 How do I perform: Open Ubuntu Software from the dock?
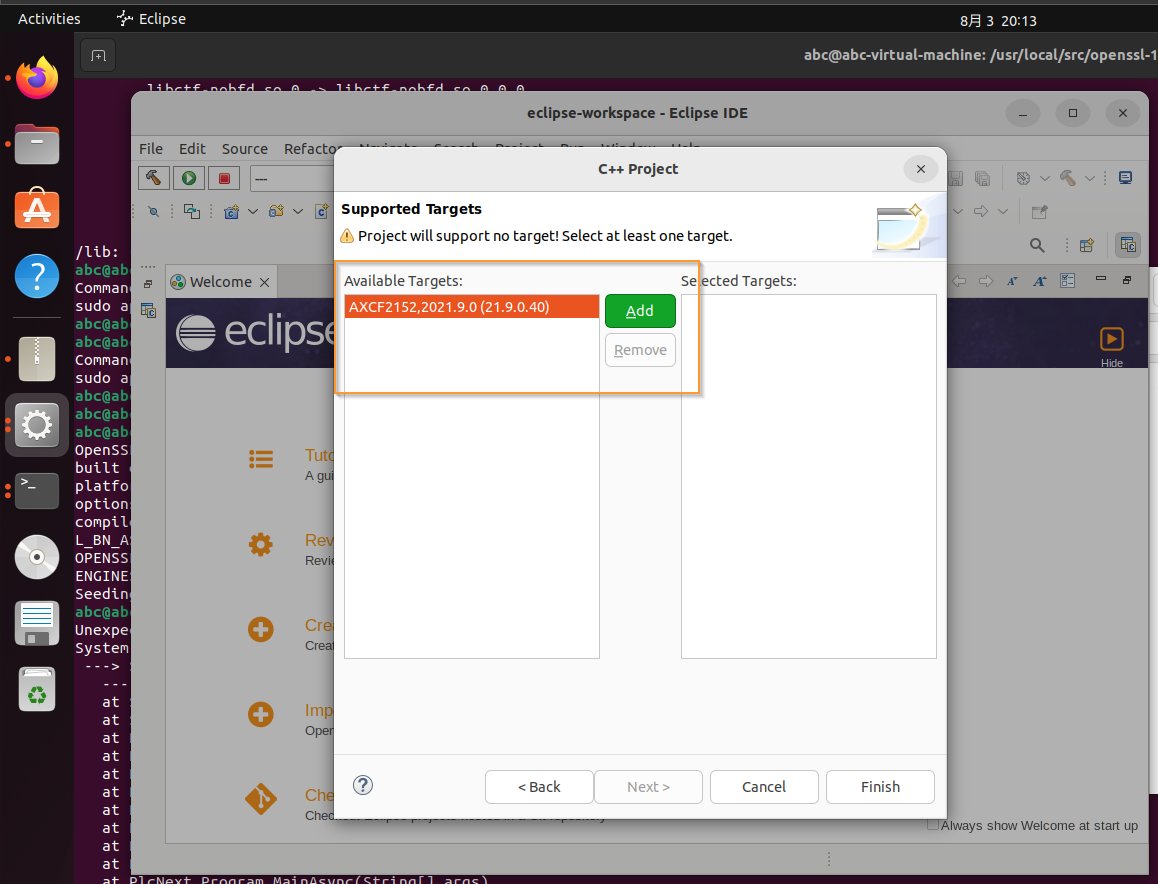37,209
